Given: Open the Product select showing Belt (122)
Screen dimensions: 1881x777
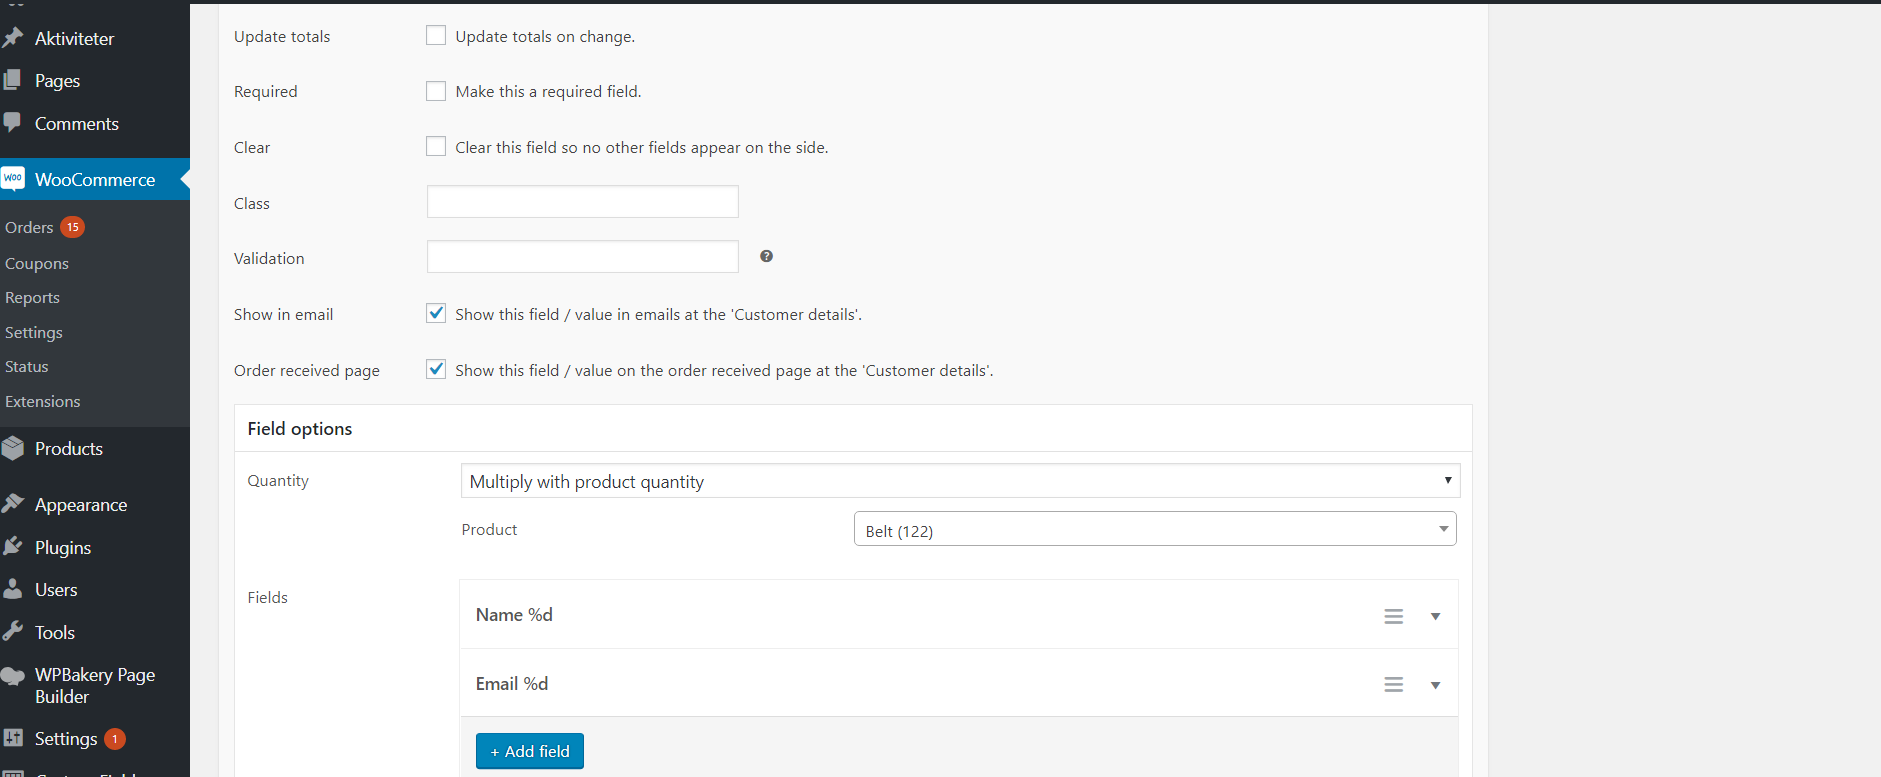Looking at the screenshot, I should (1154, 530).
